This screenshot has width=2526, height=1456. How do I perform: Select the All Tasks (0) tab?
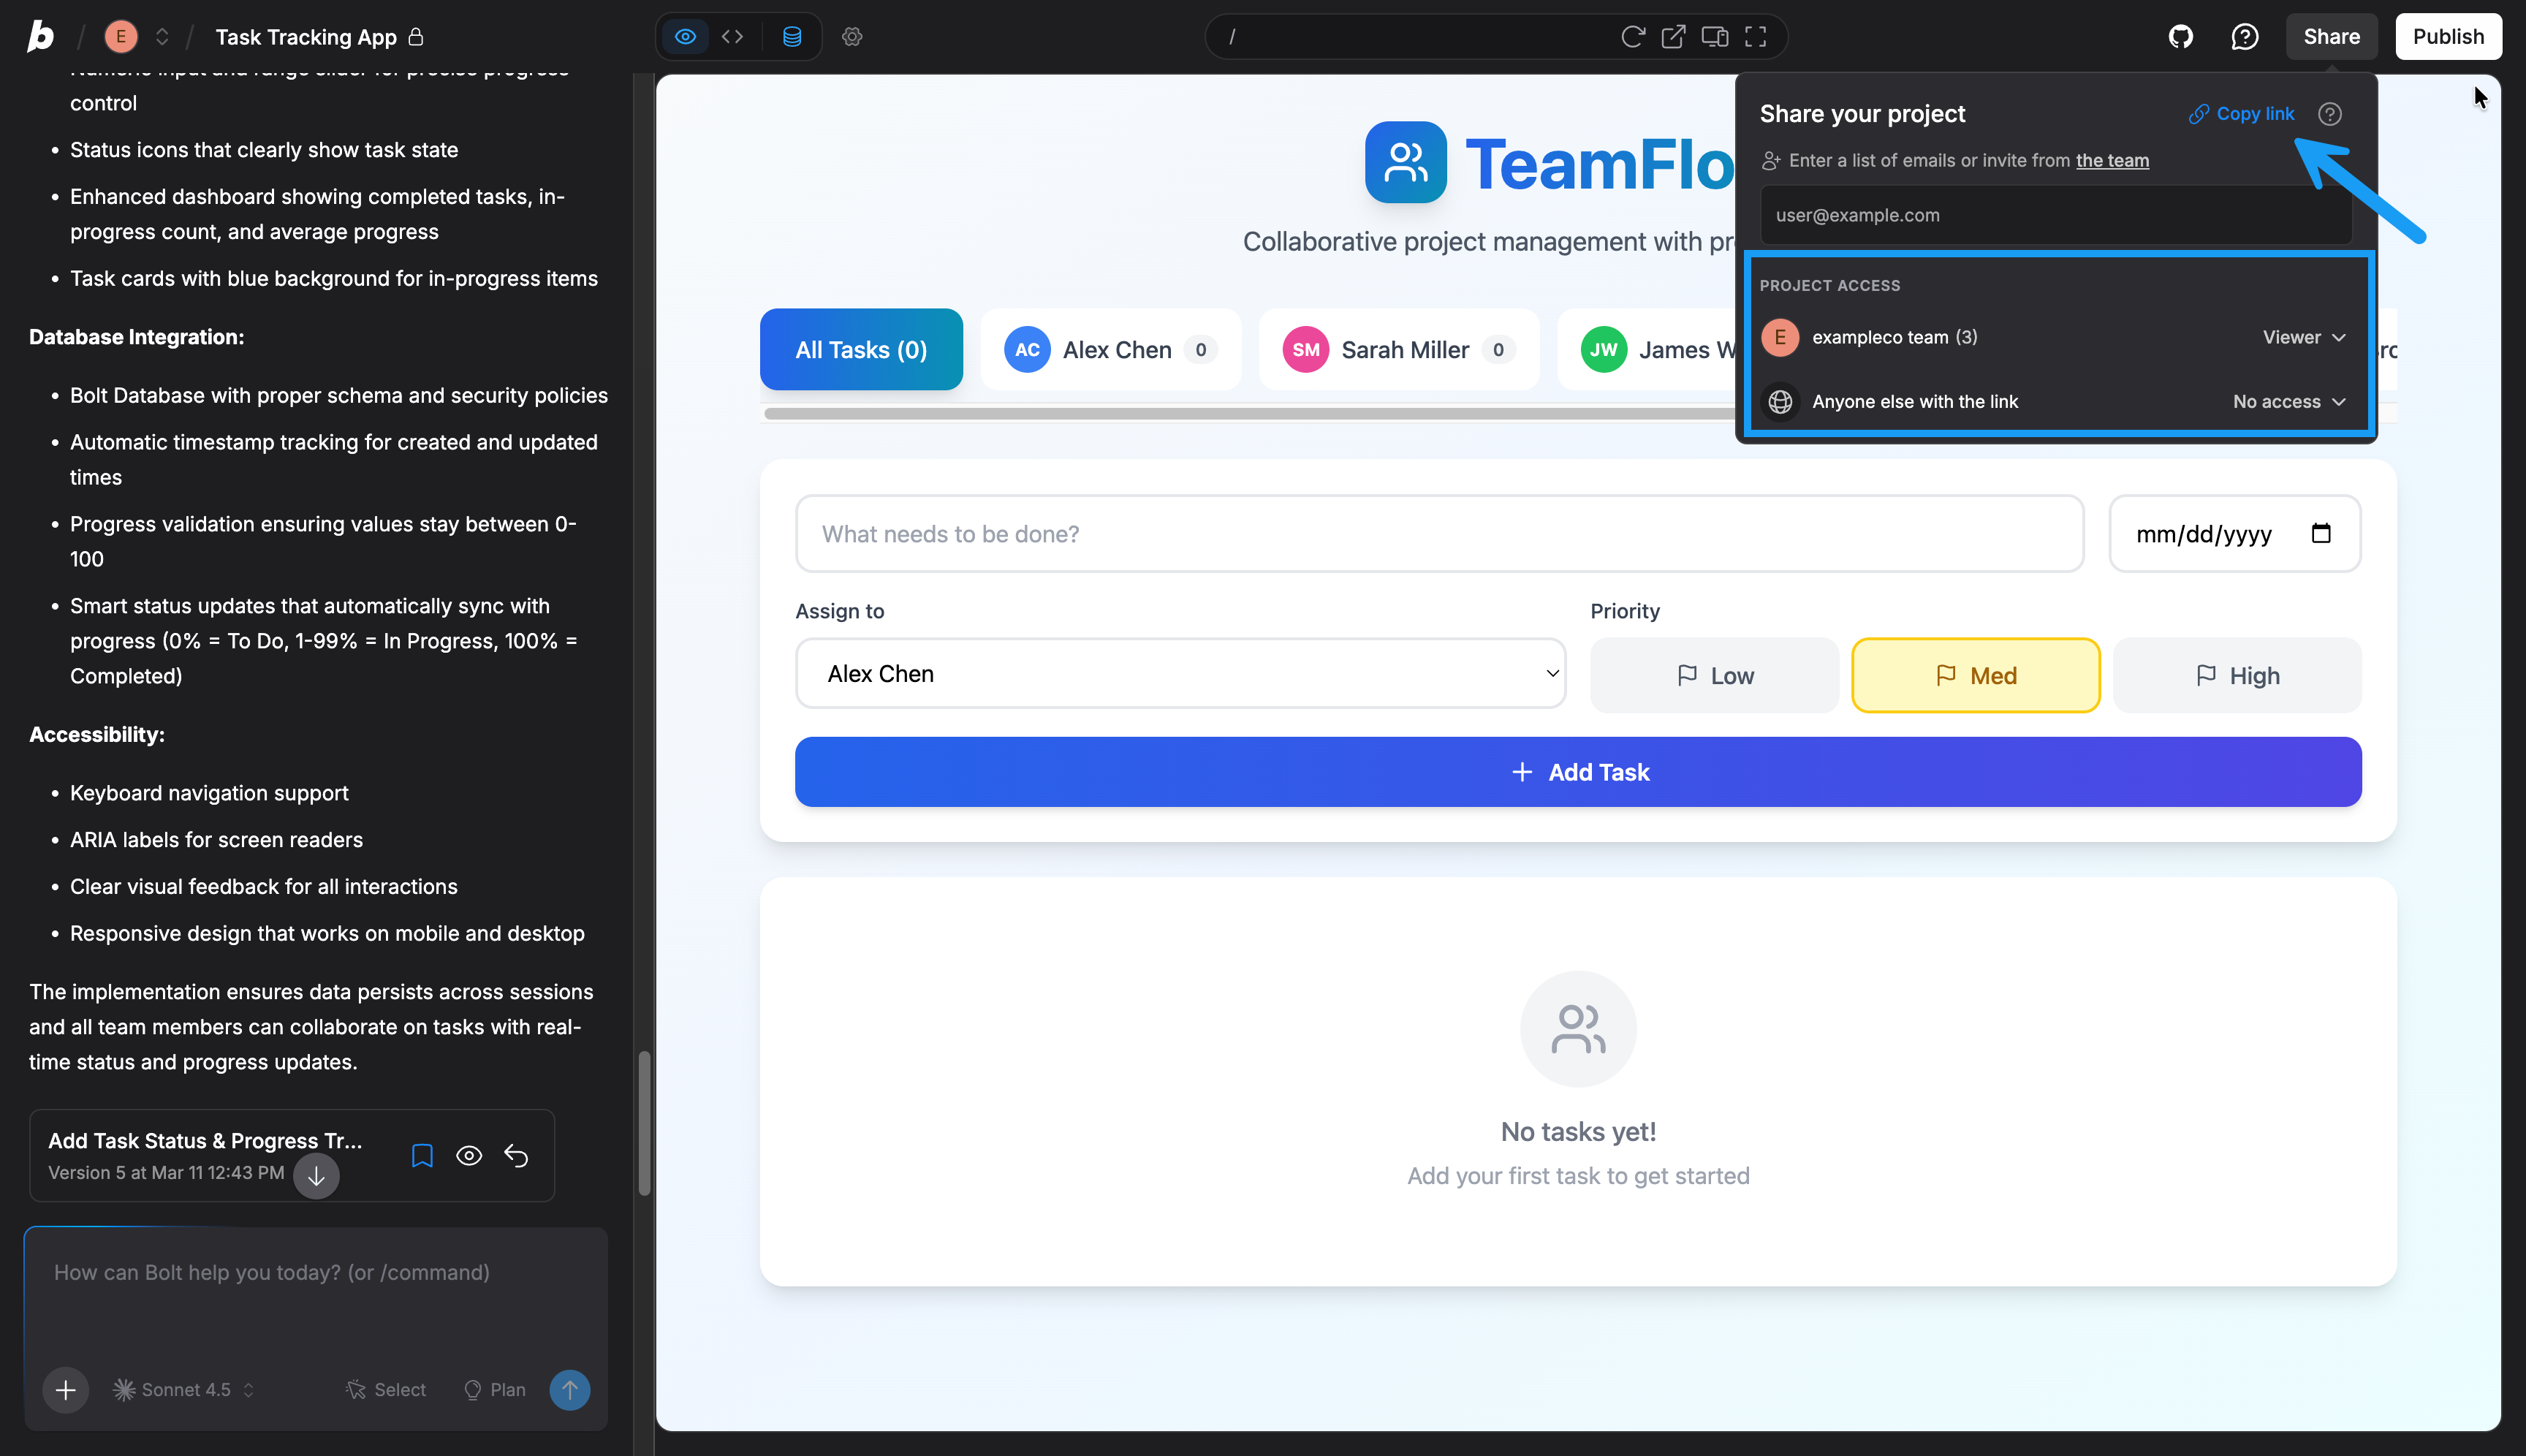coord(861,350)
